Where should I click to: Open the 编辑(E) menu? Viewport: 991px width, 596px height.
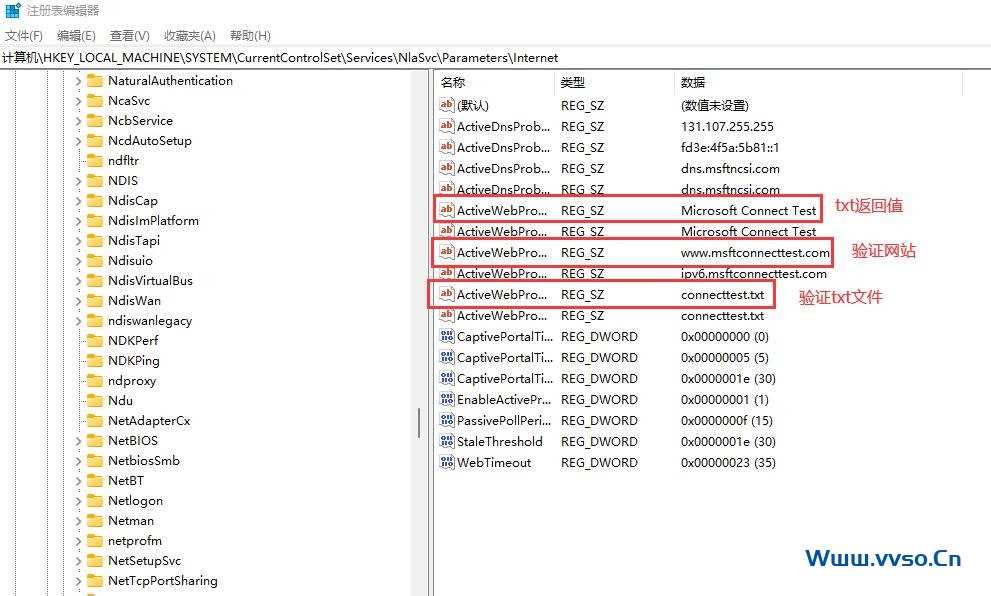tap(76, 35)
